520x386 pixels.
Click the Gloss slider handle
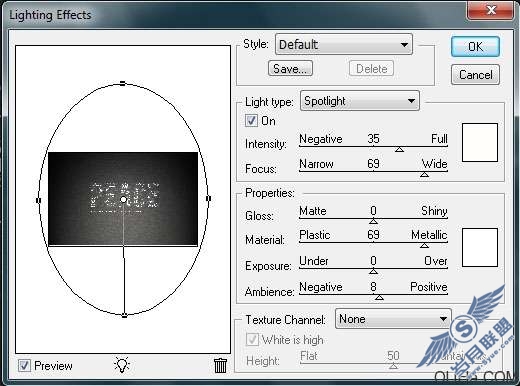(x=373, y=221)
